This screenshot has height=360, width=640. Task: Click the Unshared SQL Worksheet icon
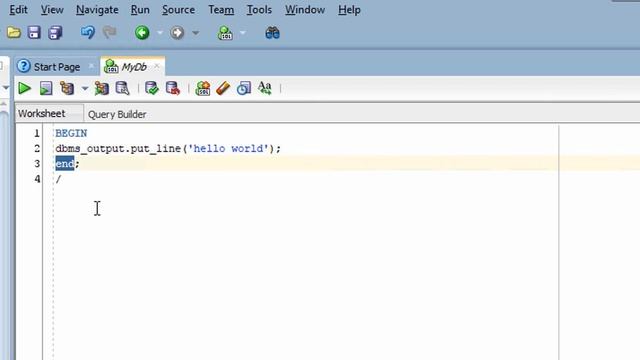pos(202,88)
